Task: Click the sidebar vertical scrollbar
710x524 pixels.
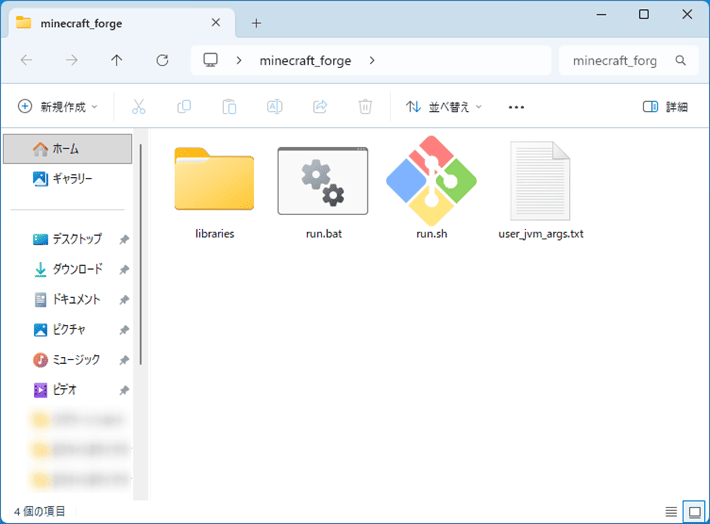Action: coord(141,254)
